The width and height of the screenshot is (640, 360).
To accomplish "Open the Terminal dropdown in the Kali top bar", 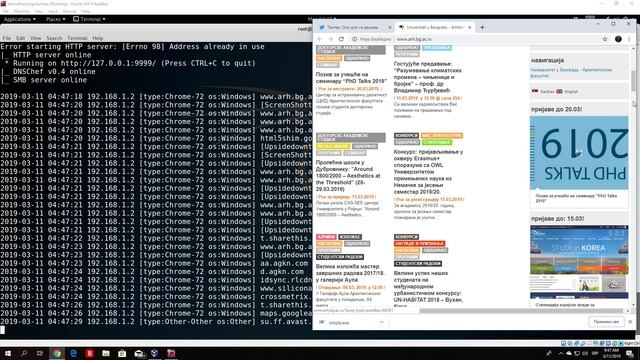I will 89,19.
